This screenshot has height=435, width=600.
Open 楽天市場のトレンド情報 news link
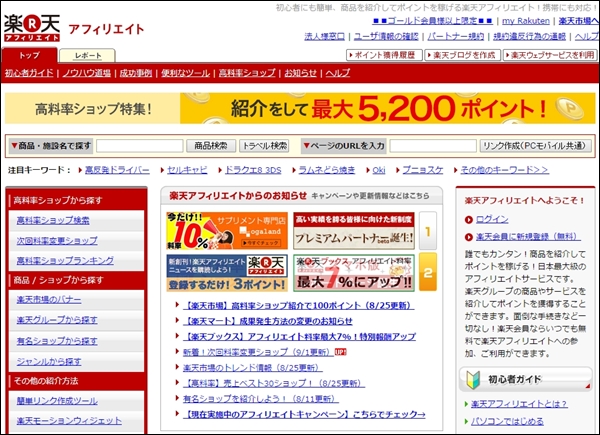(x=253, y=368)
